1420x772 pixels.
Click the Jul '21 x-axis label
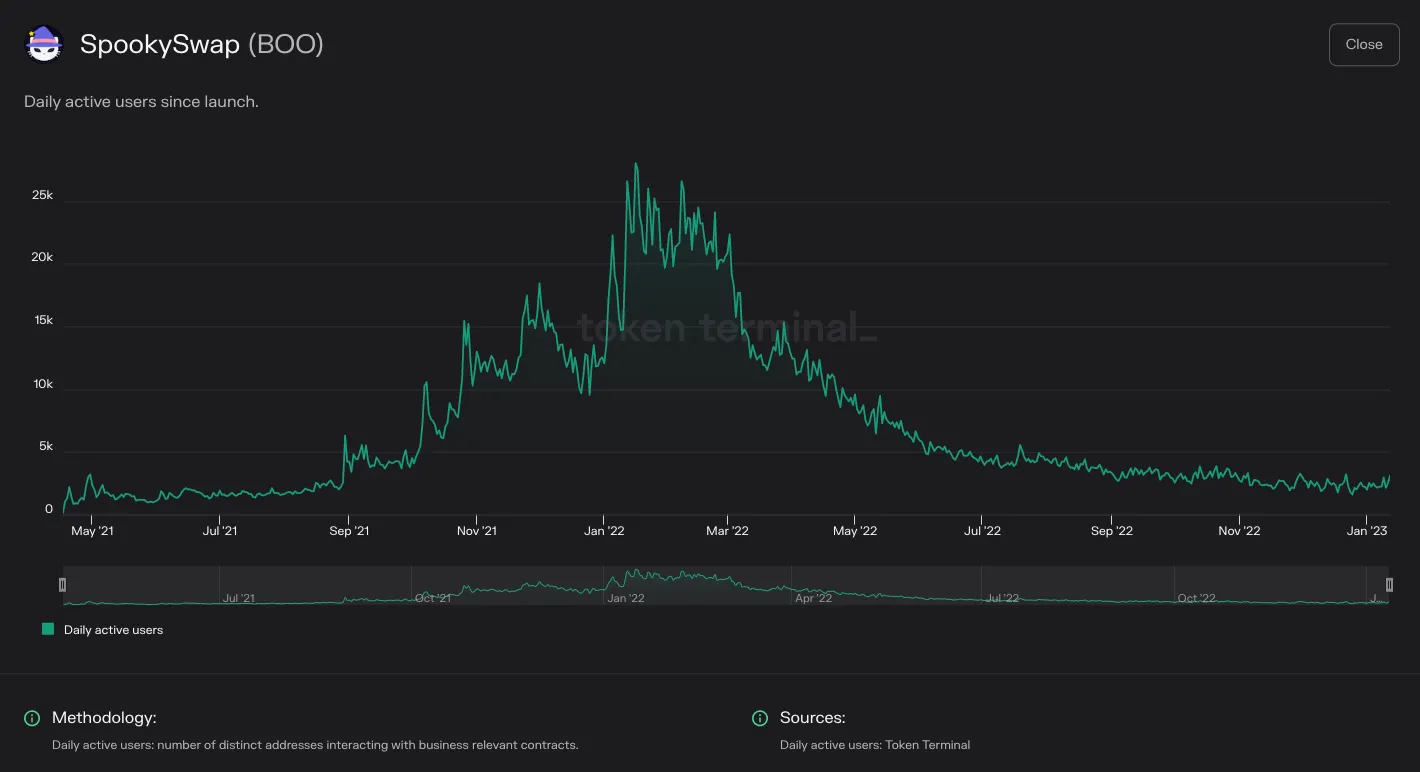220,531
